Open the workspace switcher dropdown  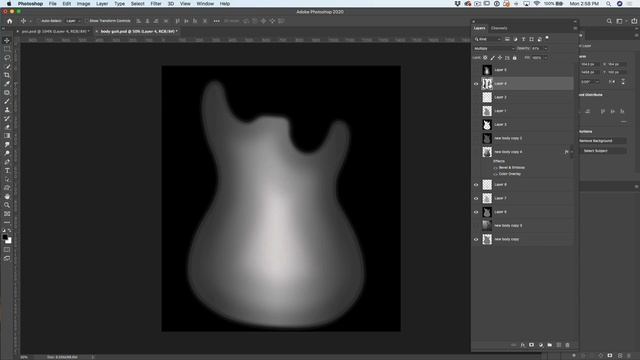tap(621, 21)
